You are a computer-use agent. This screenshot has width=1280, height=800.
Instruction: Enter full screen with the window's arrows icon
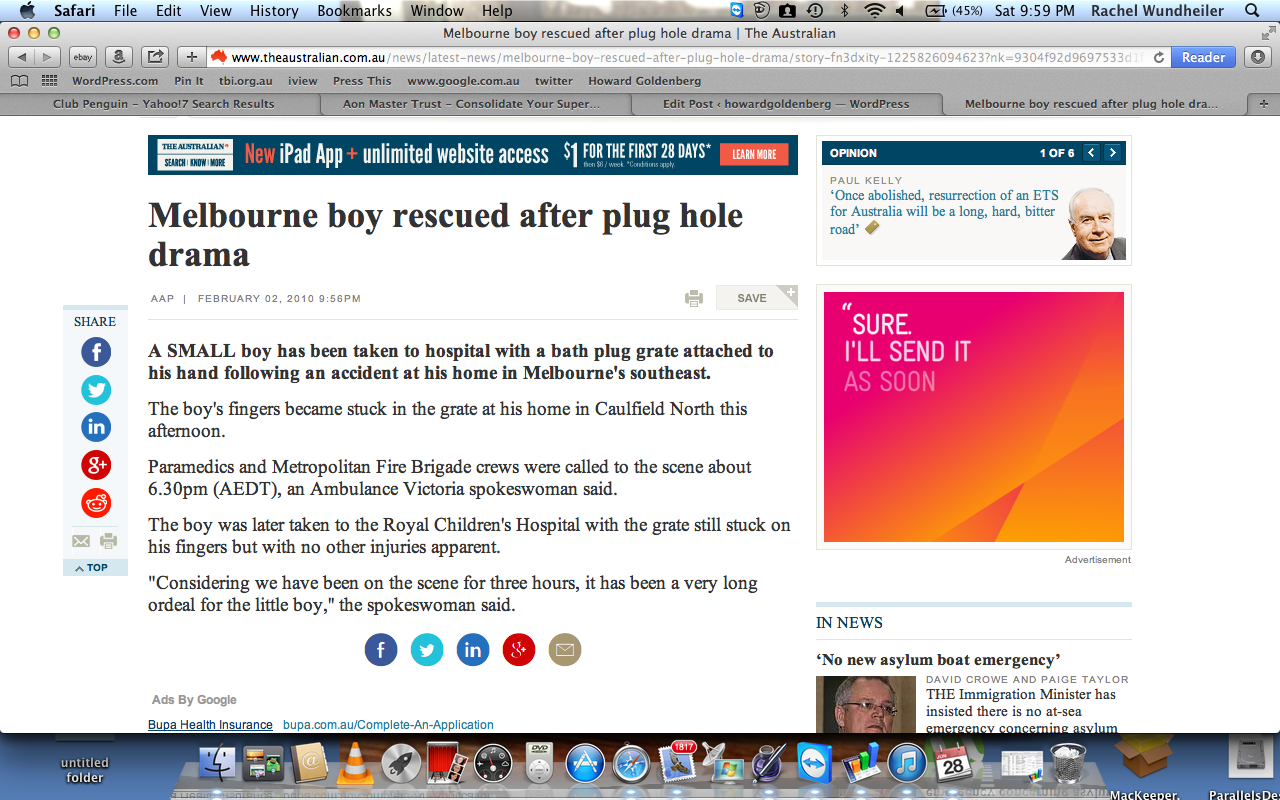(1267, 33)
